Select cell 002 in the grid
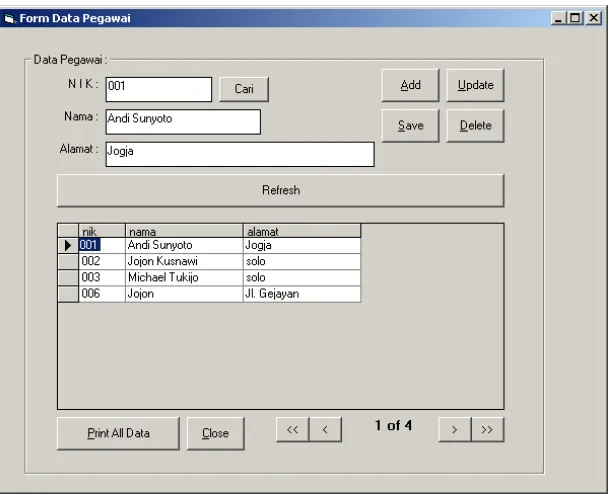The height and width of the screenshot is (494, 614). pos(102,261)
